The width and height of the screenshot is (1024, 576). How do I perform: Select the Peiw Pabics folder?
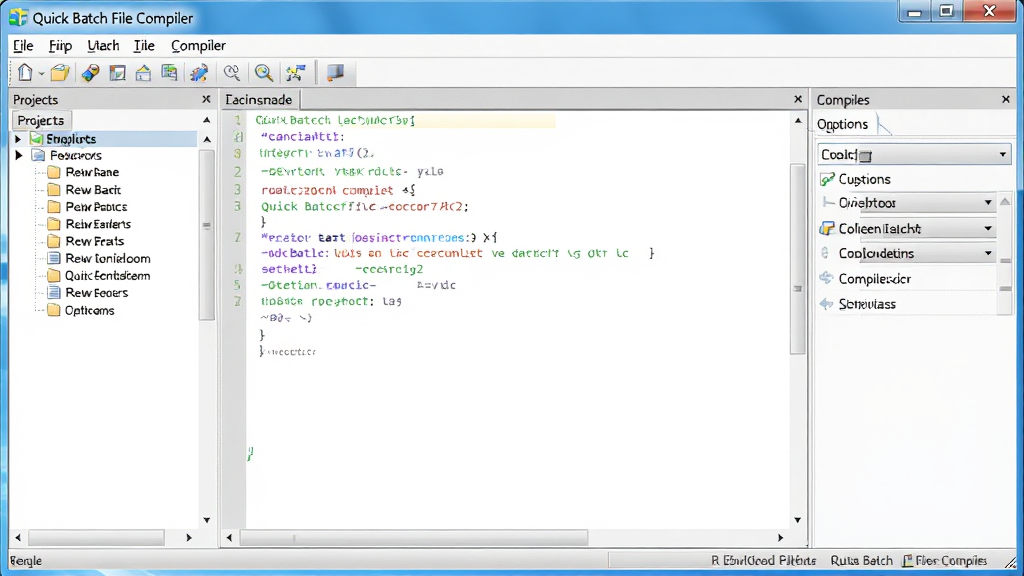[96, 207]
